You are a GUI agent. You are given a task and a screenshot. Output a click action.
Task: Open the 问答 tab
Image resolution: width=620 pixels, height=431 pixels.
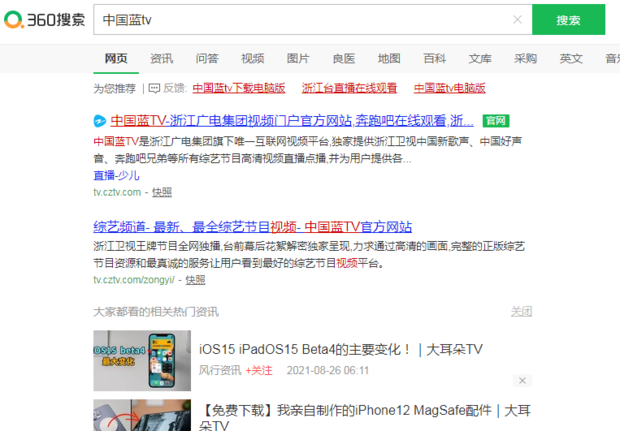pyautogui.click(x=207, y=59)
